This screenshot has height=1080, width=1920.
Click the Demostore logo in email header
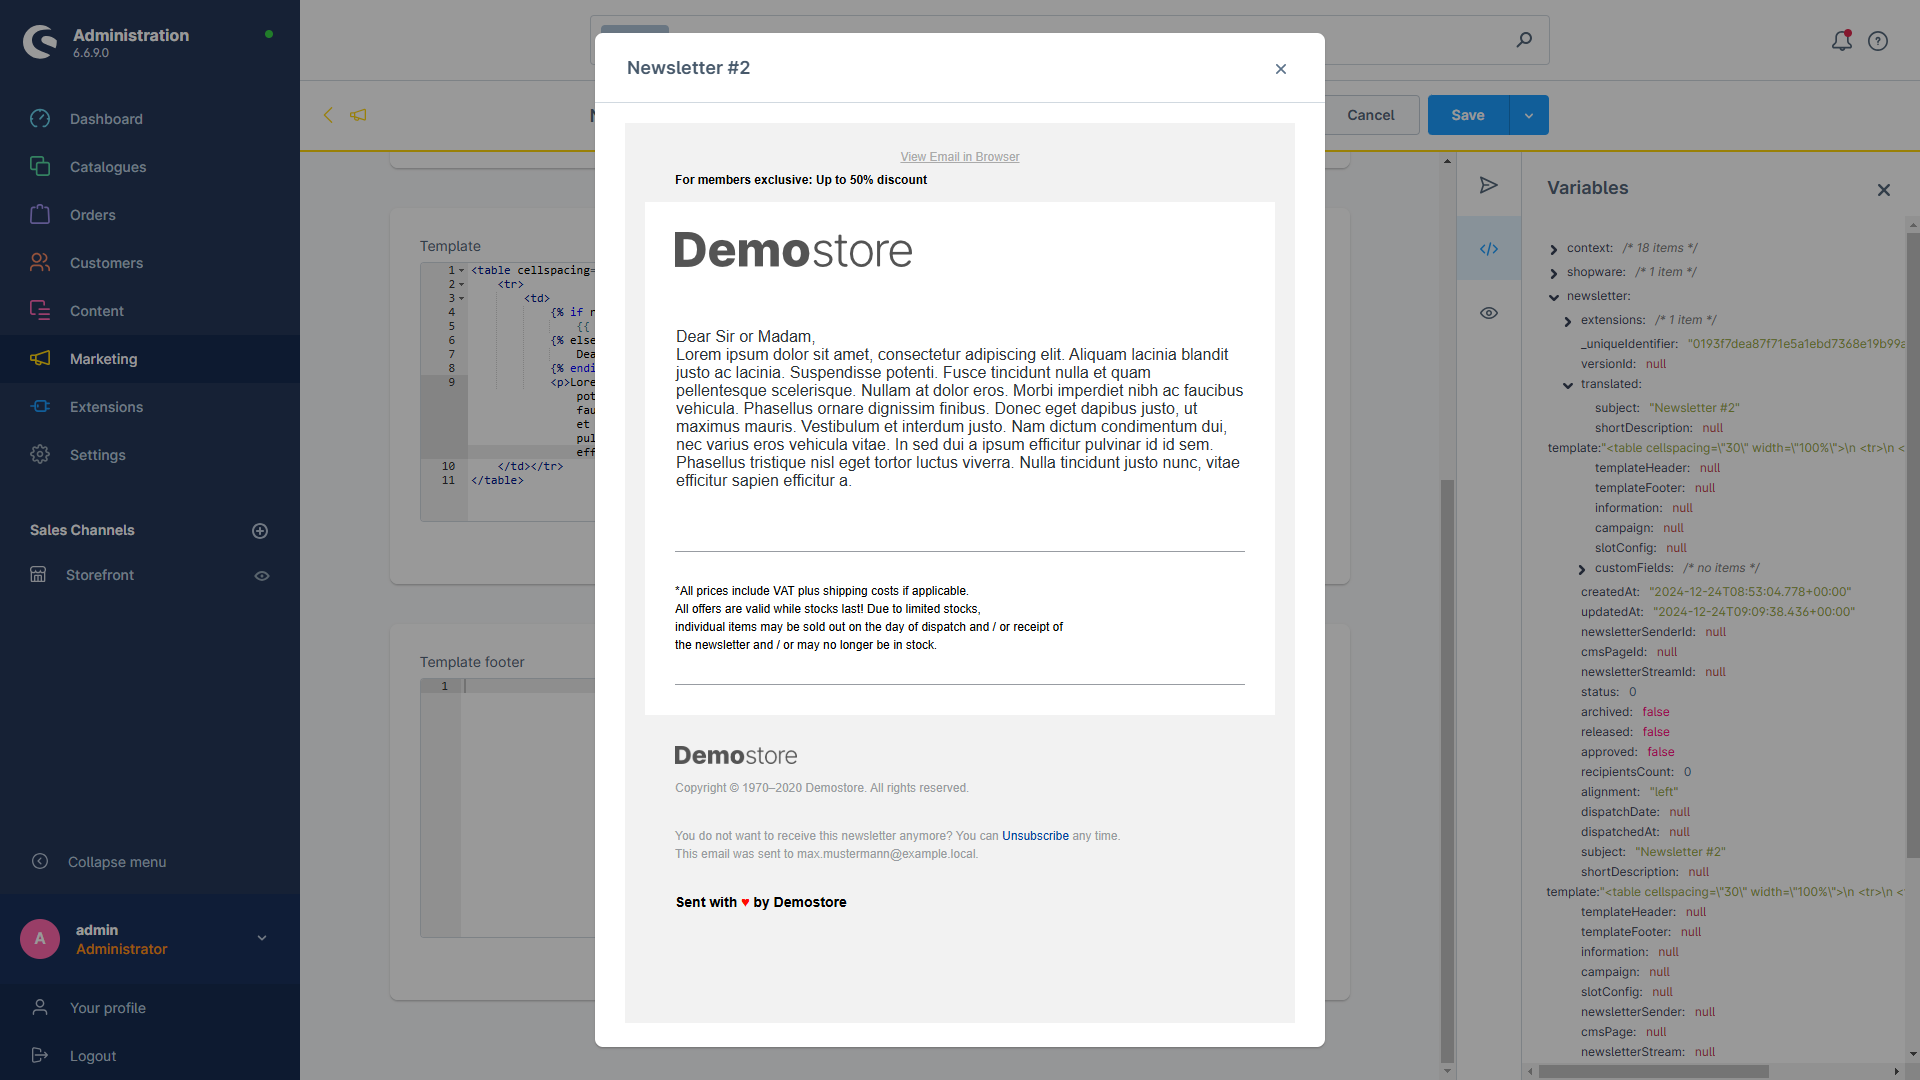[x=793, y=250]
